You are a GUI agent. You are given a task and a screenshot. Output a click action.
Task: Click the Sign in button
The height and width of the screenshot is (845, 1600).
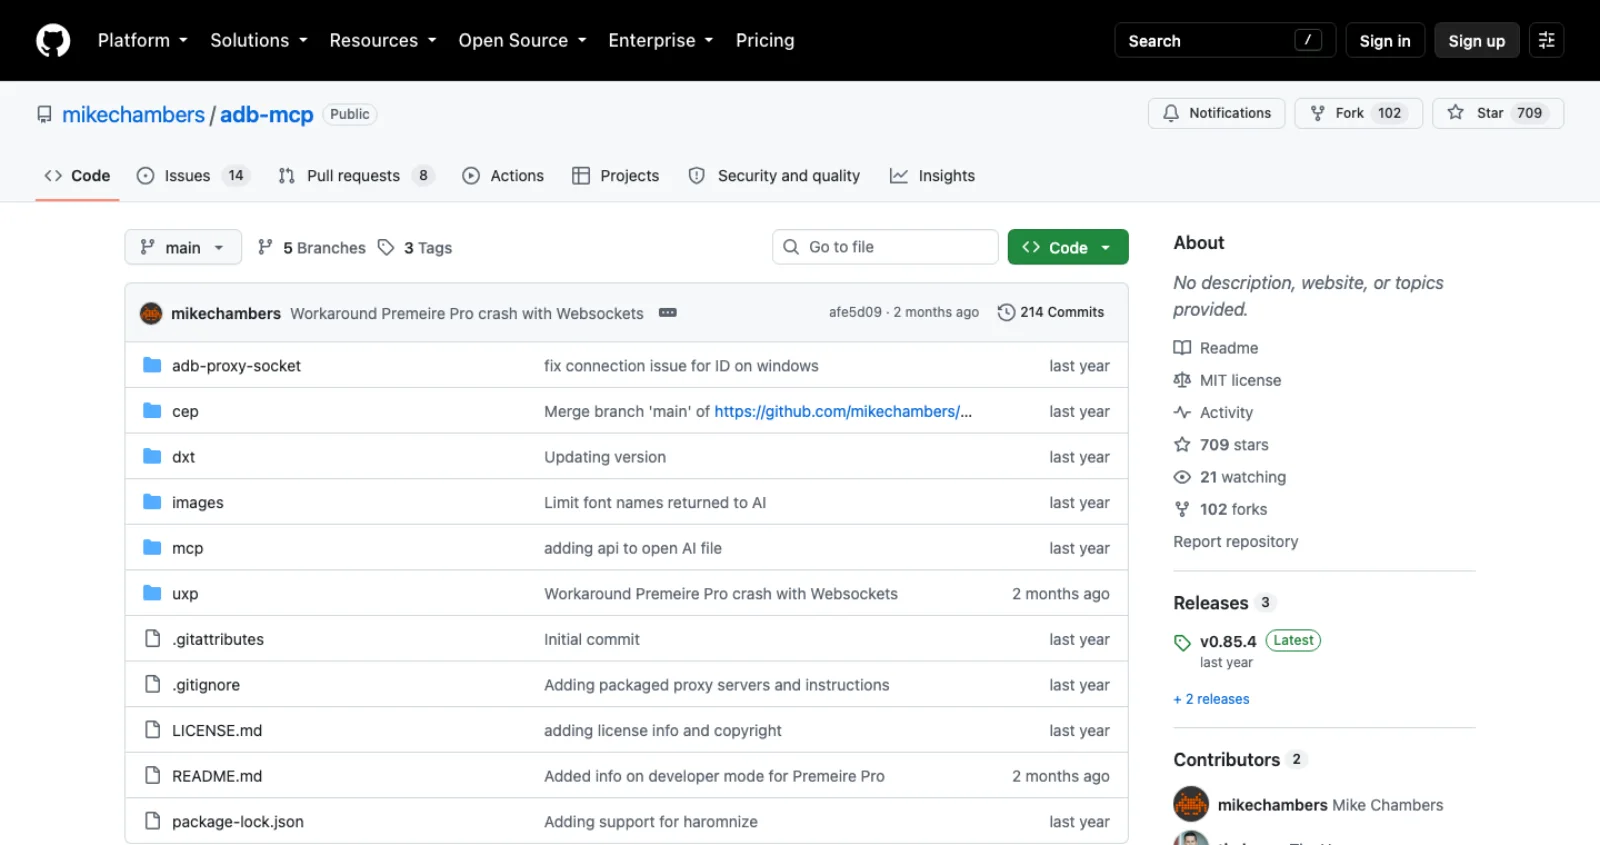1385,41
